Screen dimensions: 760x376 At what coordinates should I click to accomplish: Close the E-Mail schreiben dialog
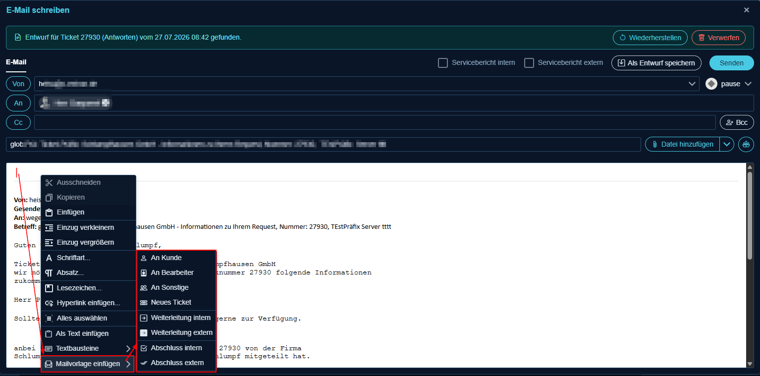click(x=746, y=10)
